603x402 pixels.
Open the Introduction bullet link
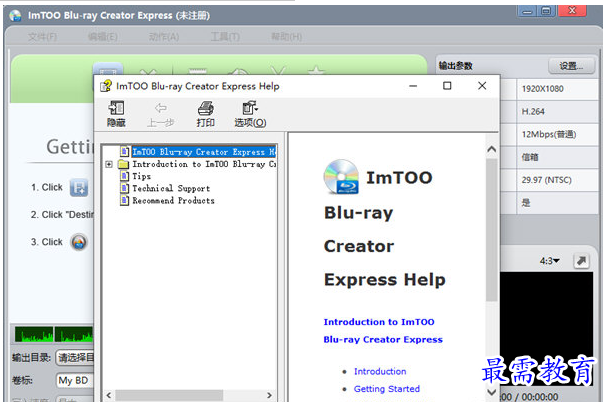point(380,372)
